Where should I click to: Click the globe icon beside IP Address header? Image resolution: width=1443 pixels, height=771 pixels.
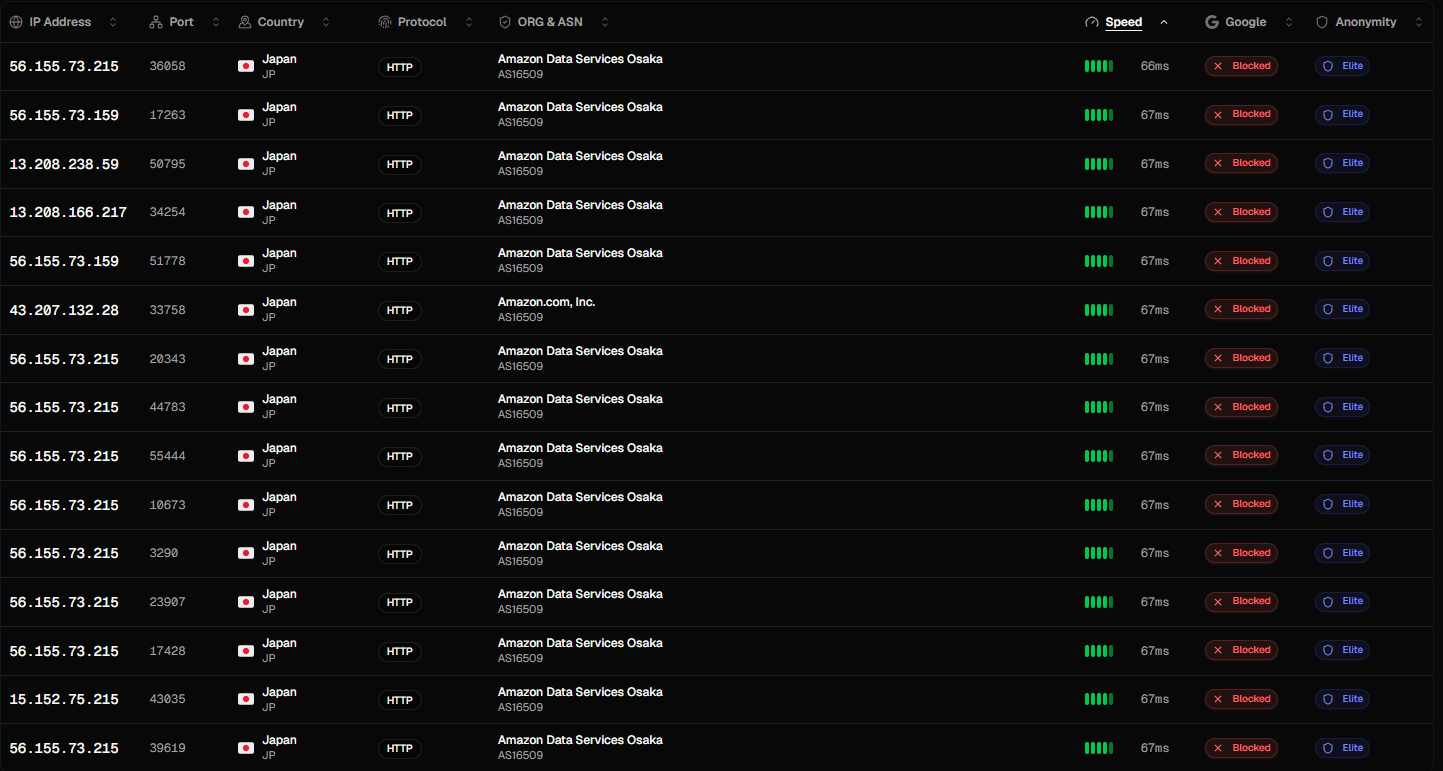pyautogui.click(x=16, y=22)
